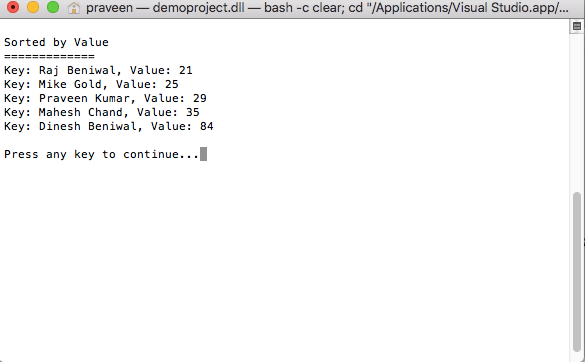The width and height of the screenshot is (585, 362).
Task: Click the 'Sorted by Value' heading text
Action: (56, 42)
